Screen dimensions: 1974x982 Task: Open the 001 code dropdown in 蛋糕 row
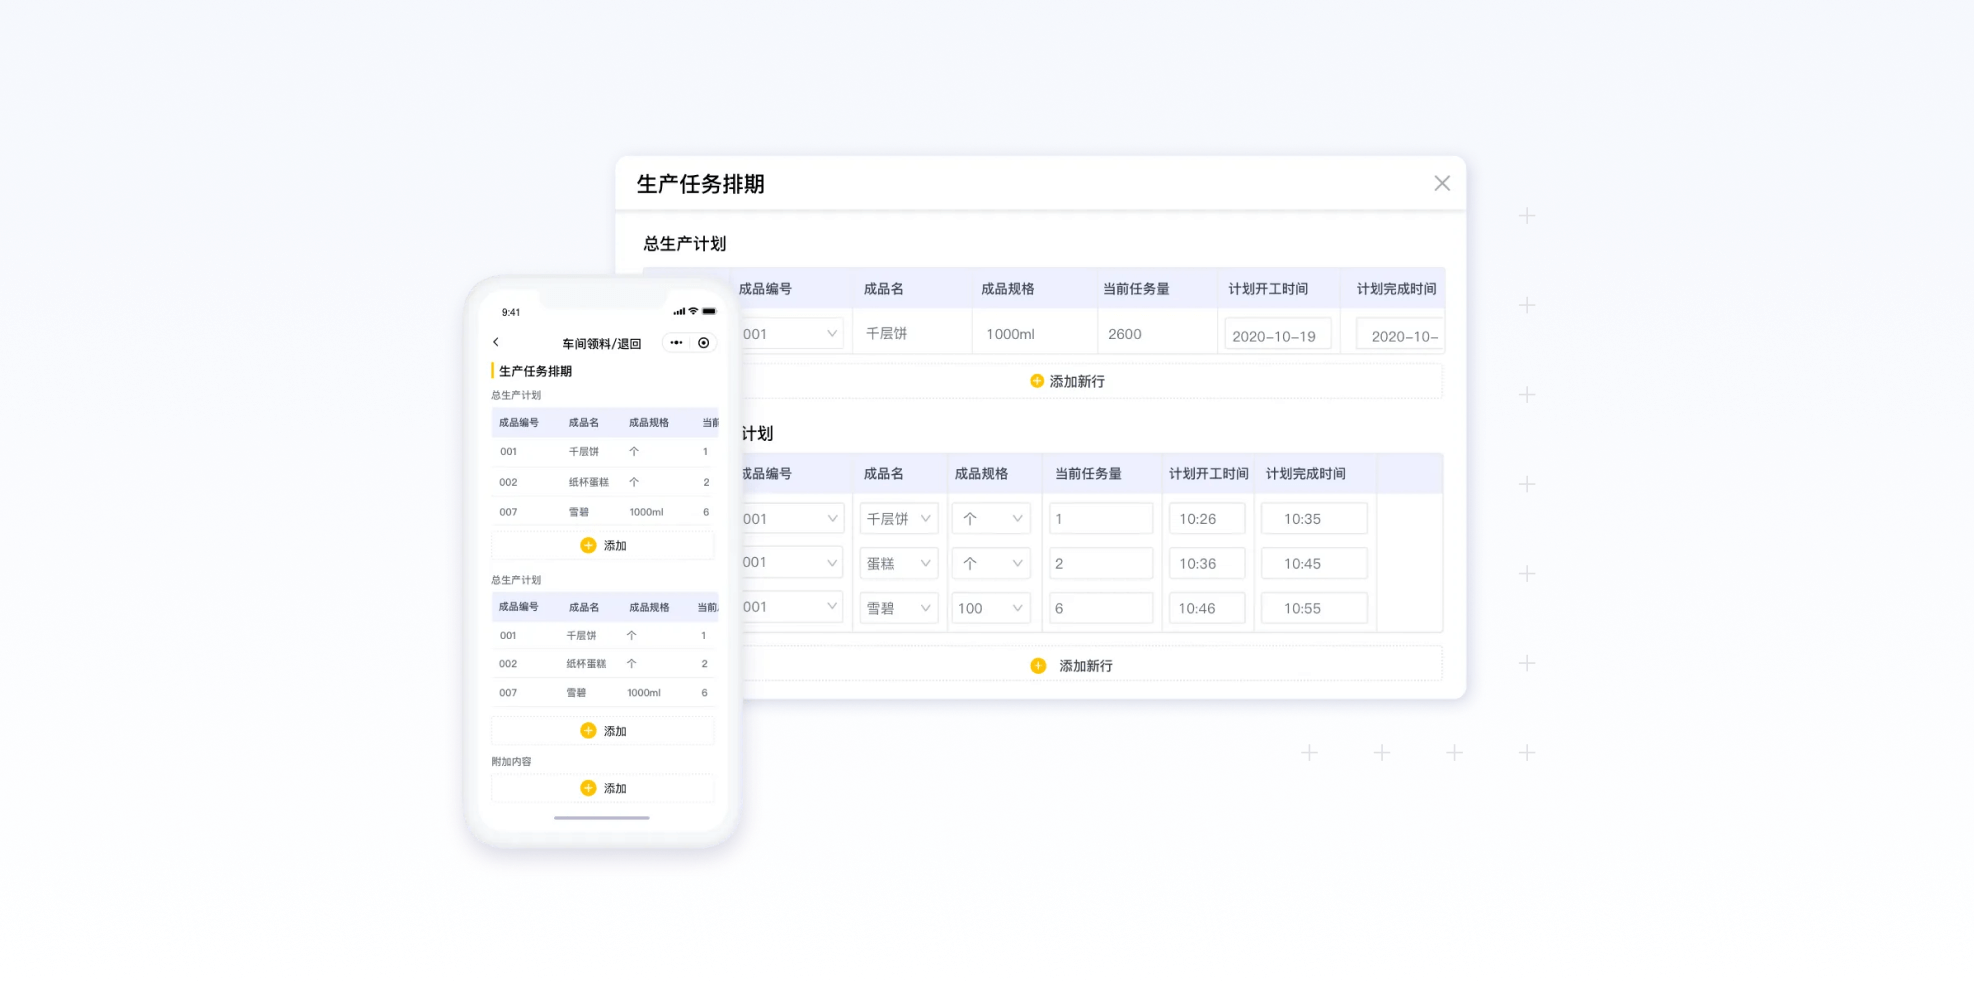pos(790,562)
